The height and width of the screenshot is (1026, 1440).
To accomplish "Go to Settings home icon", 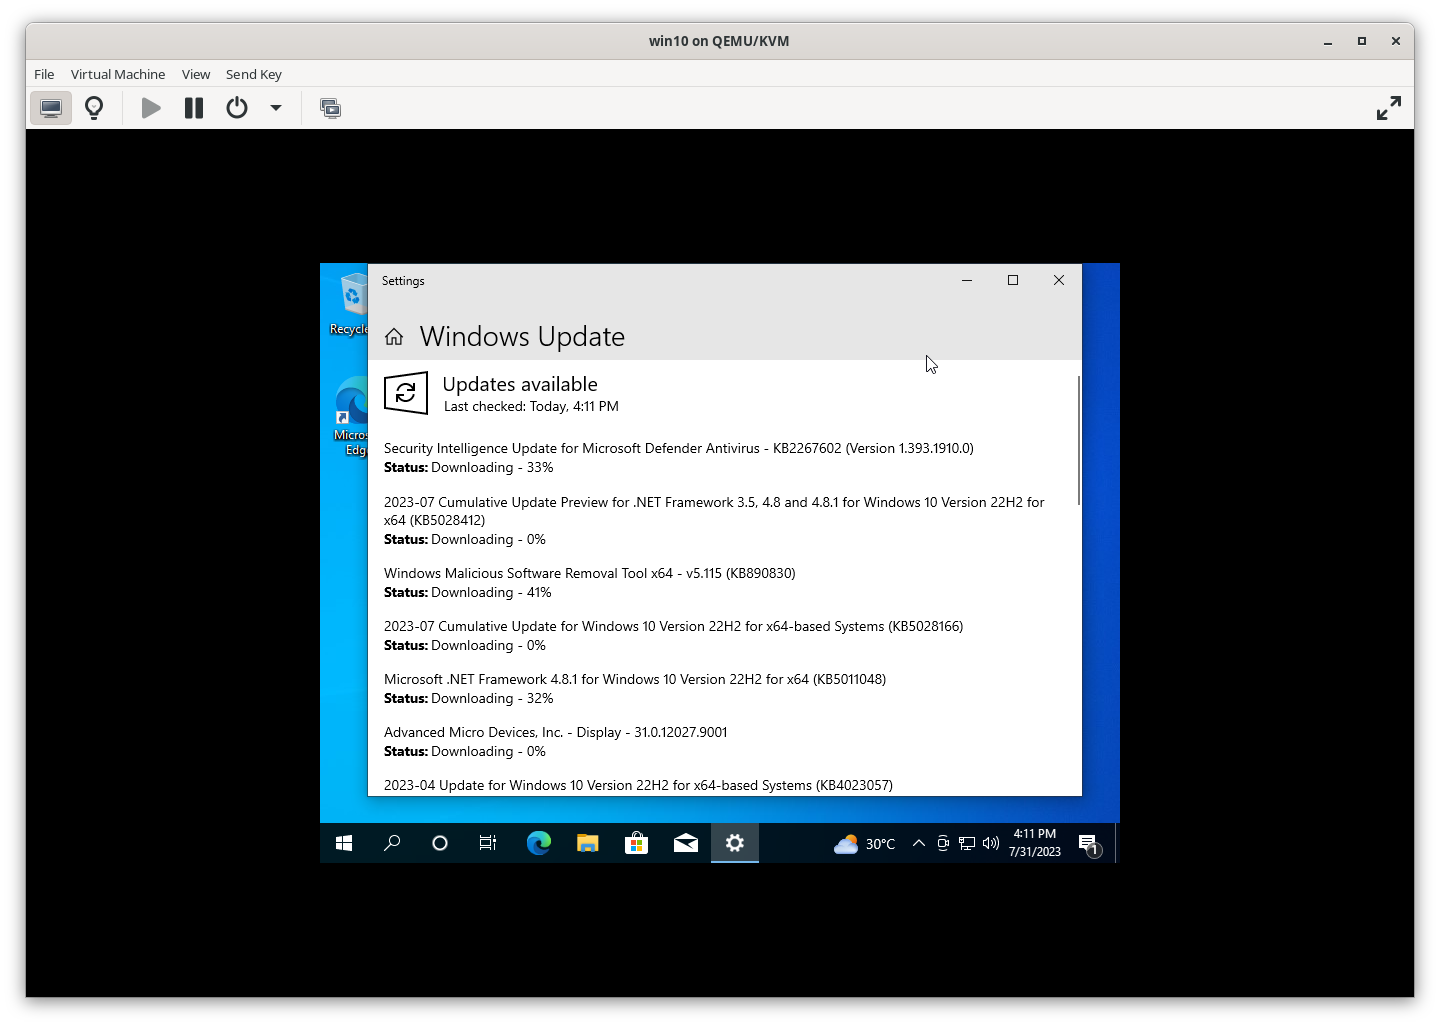I will pyautogui.click(x=394, y=337).
